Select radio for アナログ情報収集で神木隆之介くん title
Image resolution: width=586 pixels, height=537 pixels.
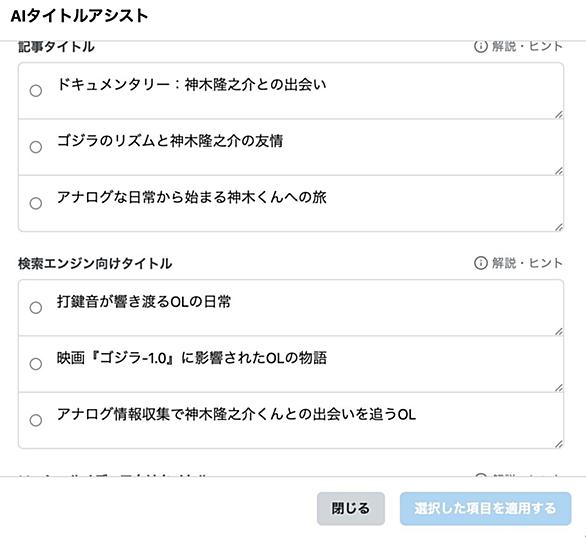click(x=36, y=420)
